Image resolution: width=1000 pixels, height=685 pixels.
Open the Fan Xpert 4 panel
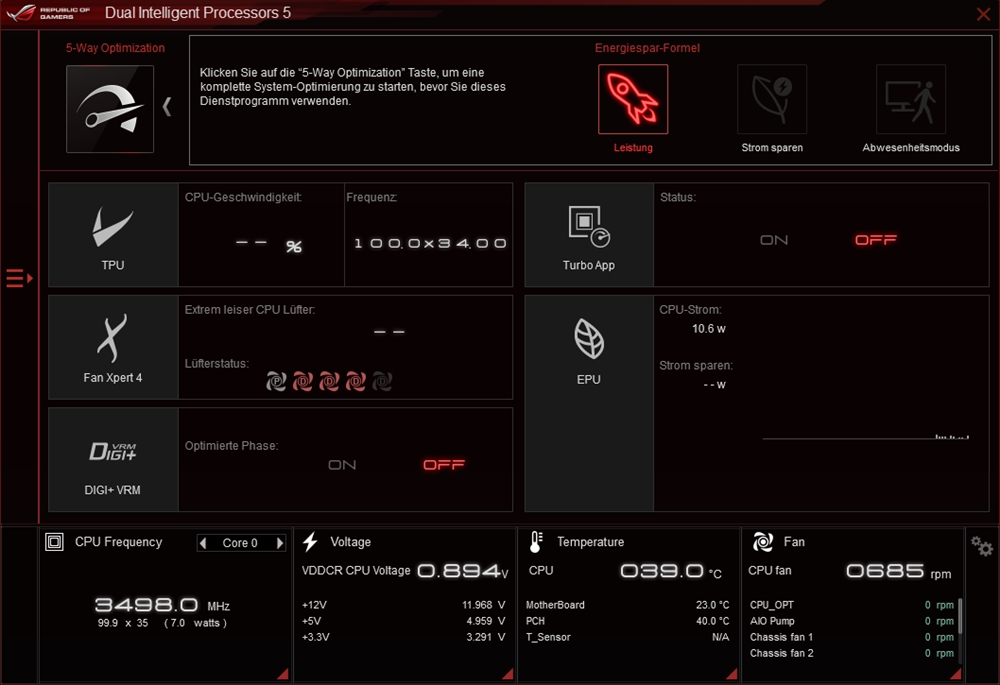pos(113,347)
